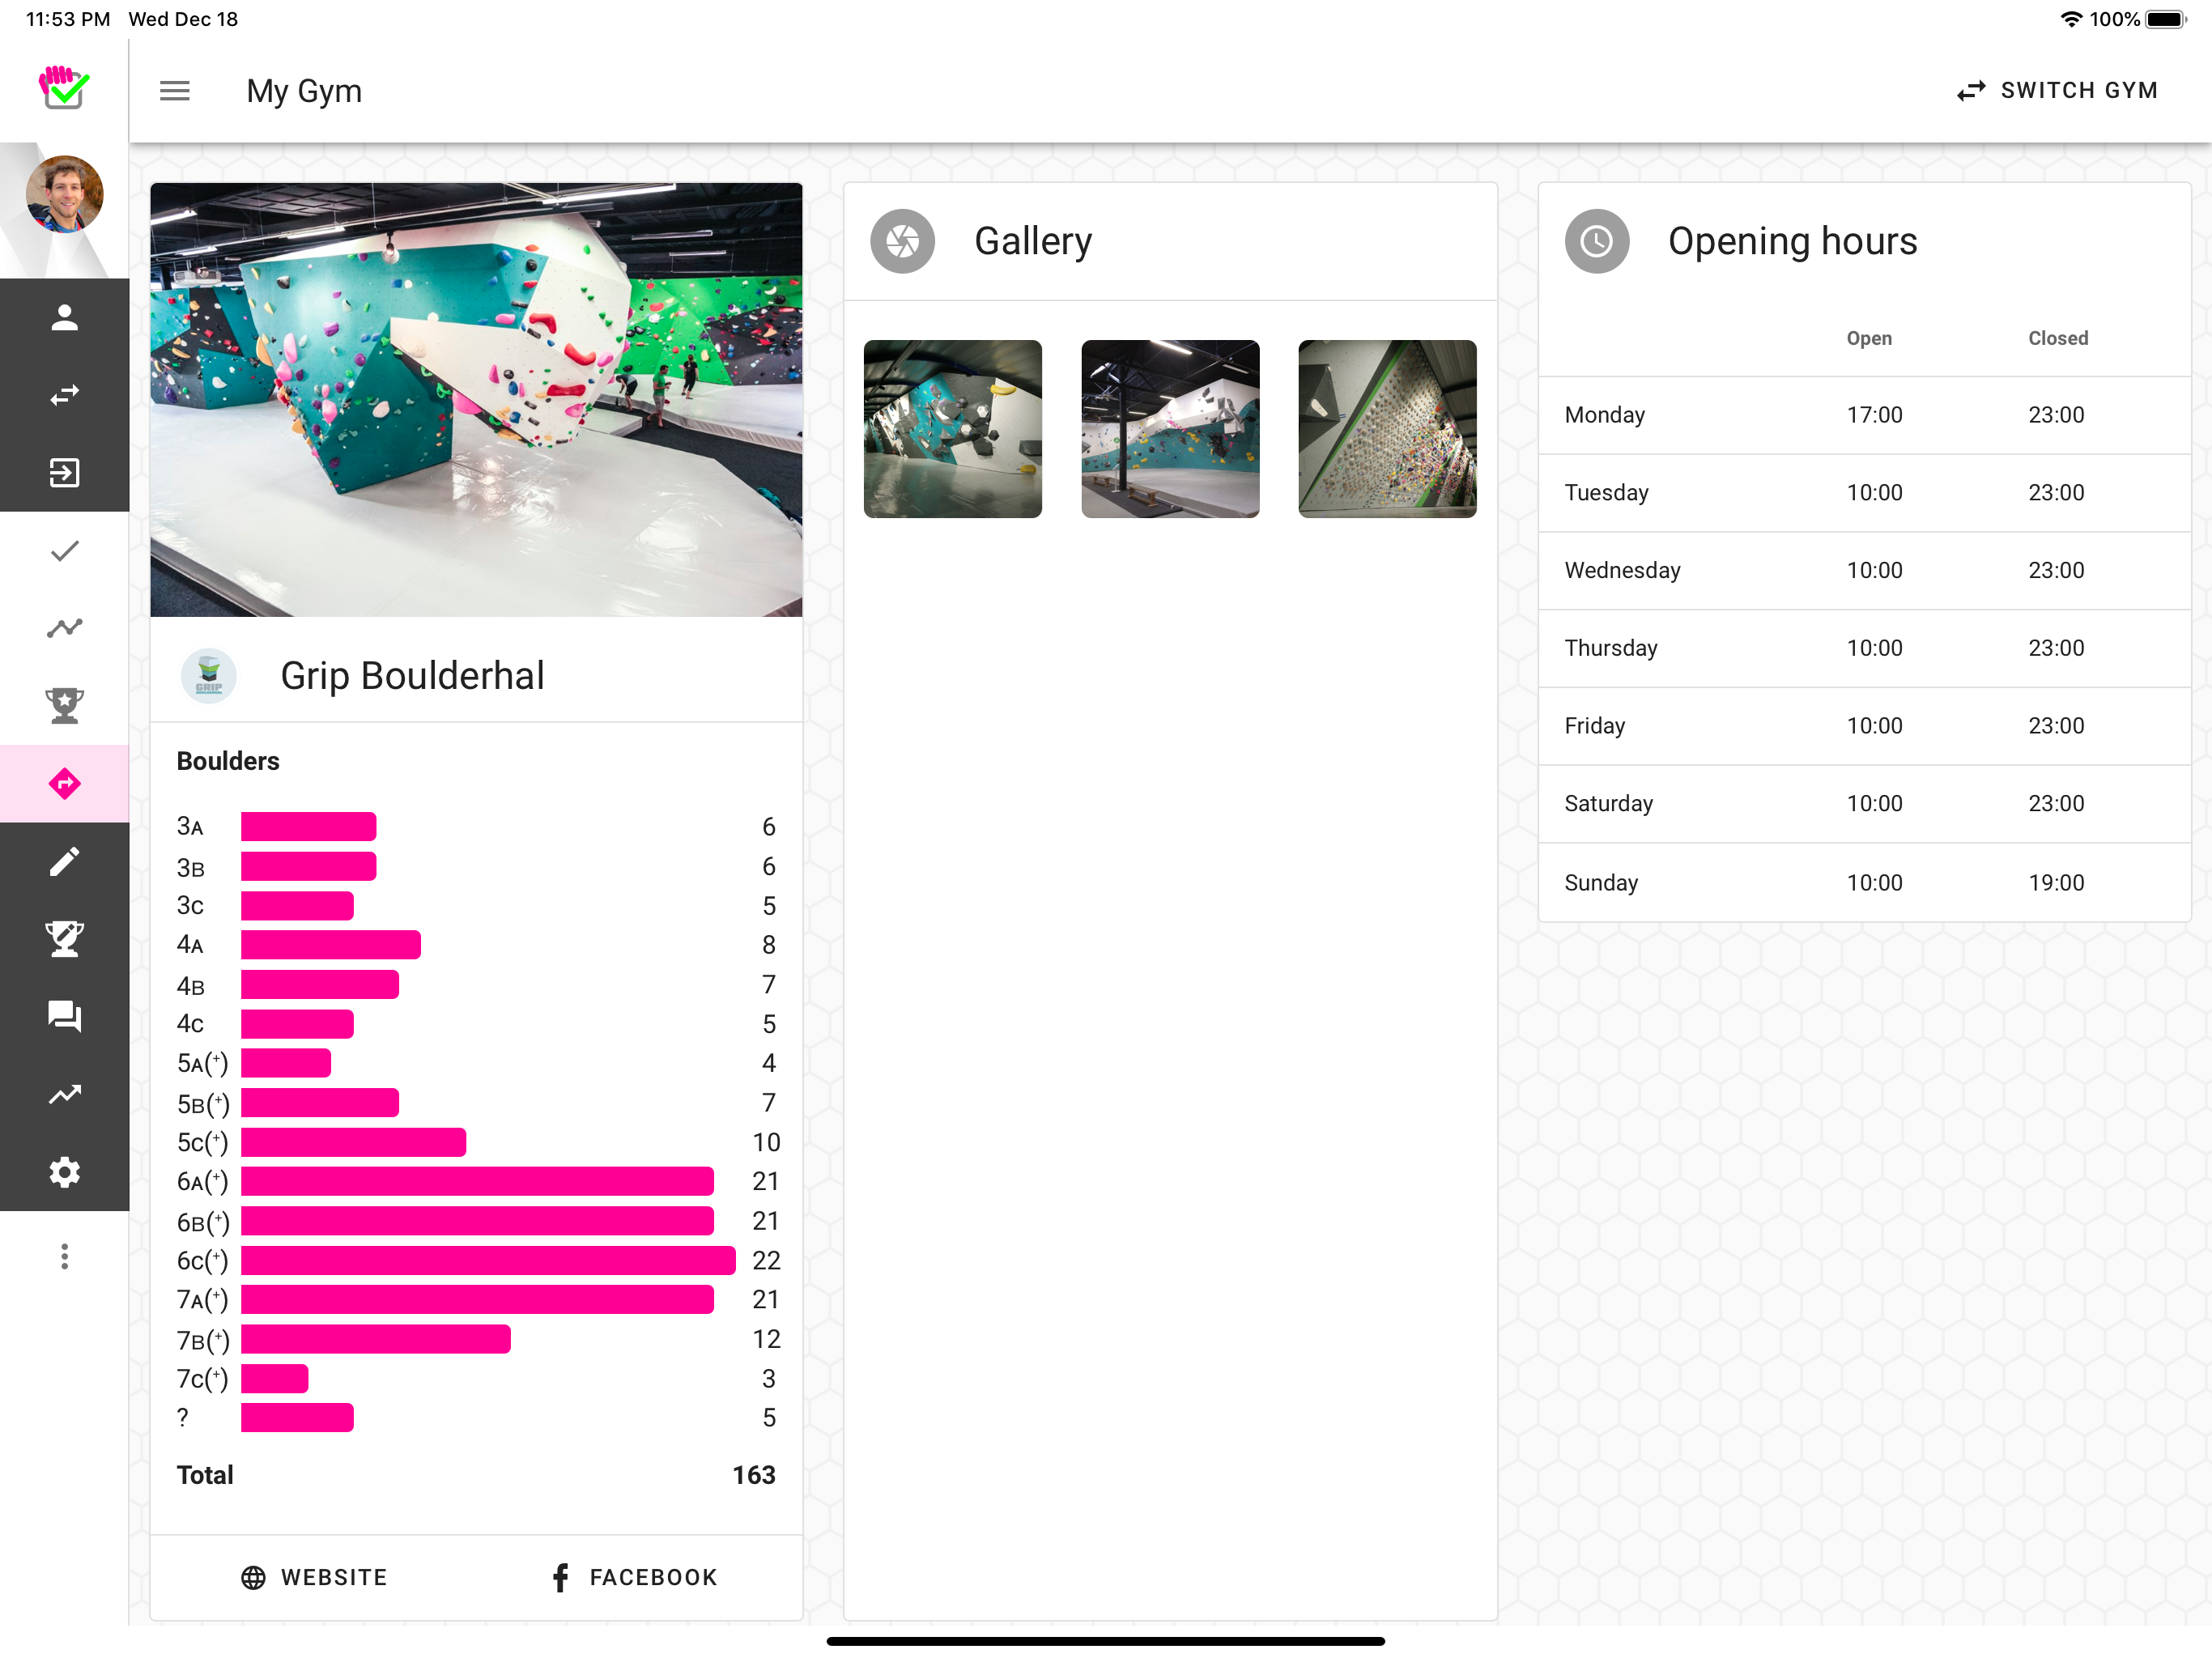
Task: Click the 'Monday' row label
Action: (1604, 415)
